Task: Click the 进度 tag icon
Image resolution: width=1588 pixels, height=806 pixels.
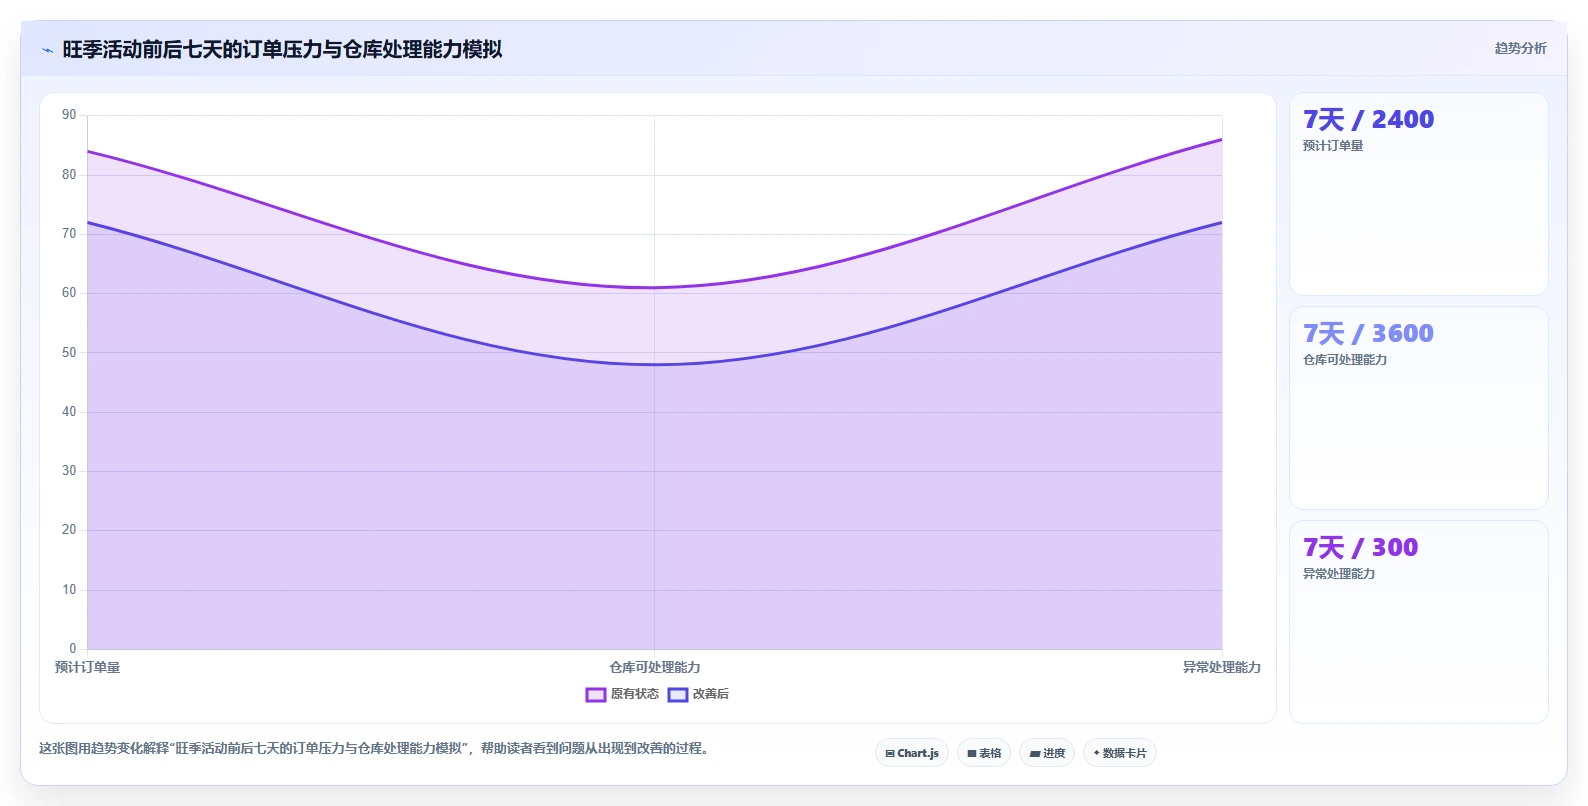Action: pos(1035,754)
